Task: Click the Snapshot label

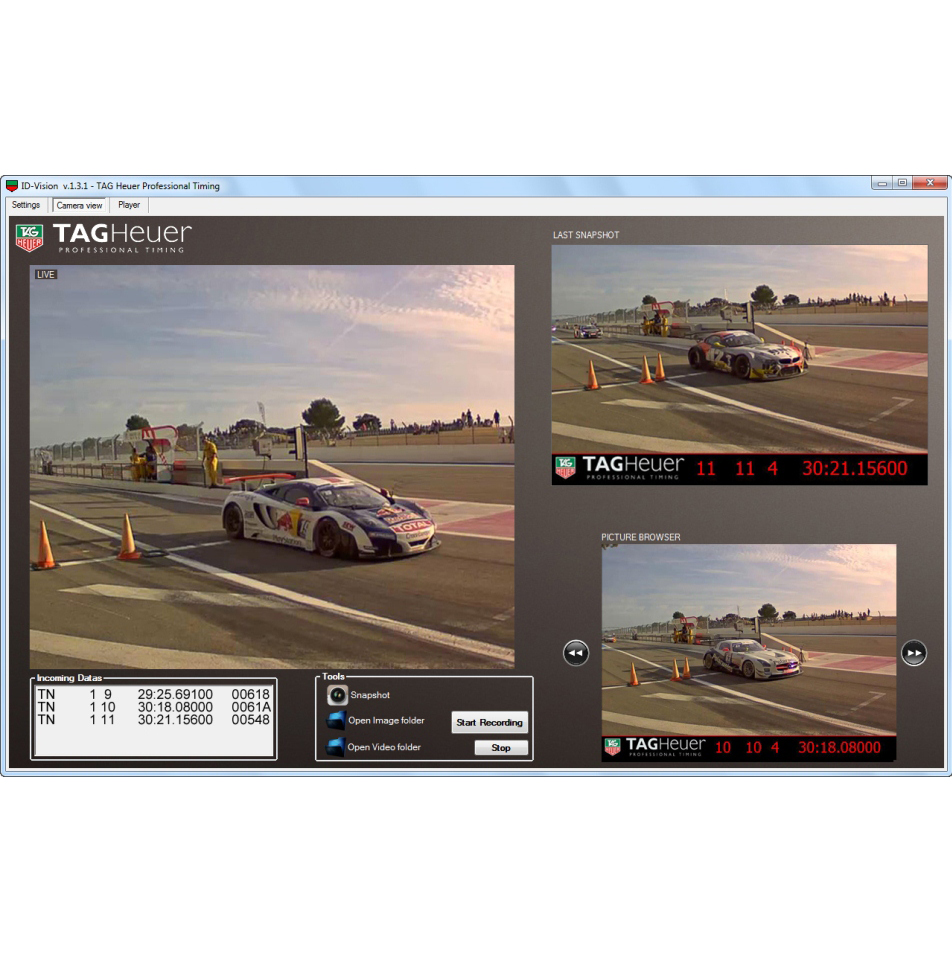Action: click(370, 695)
